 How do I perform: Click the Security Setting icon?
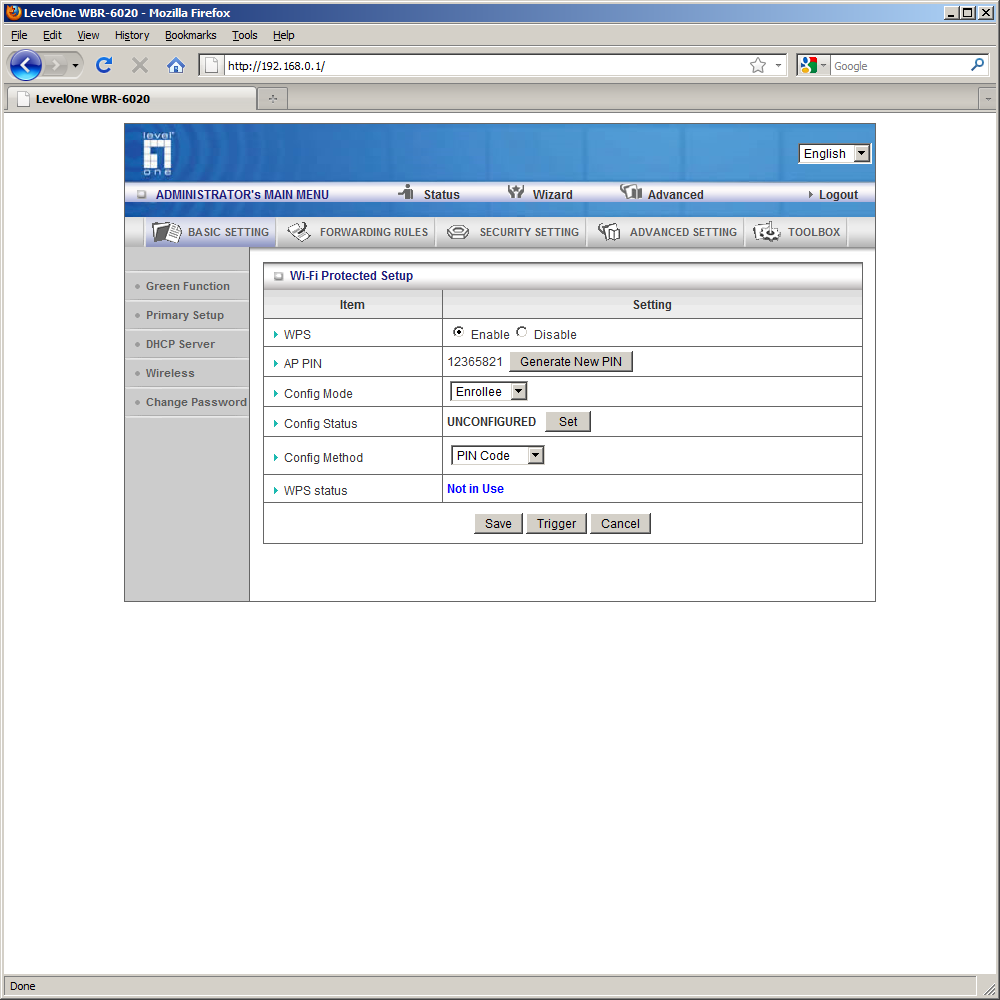click(x=458, y=232)
